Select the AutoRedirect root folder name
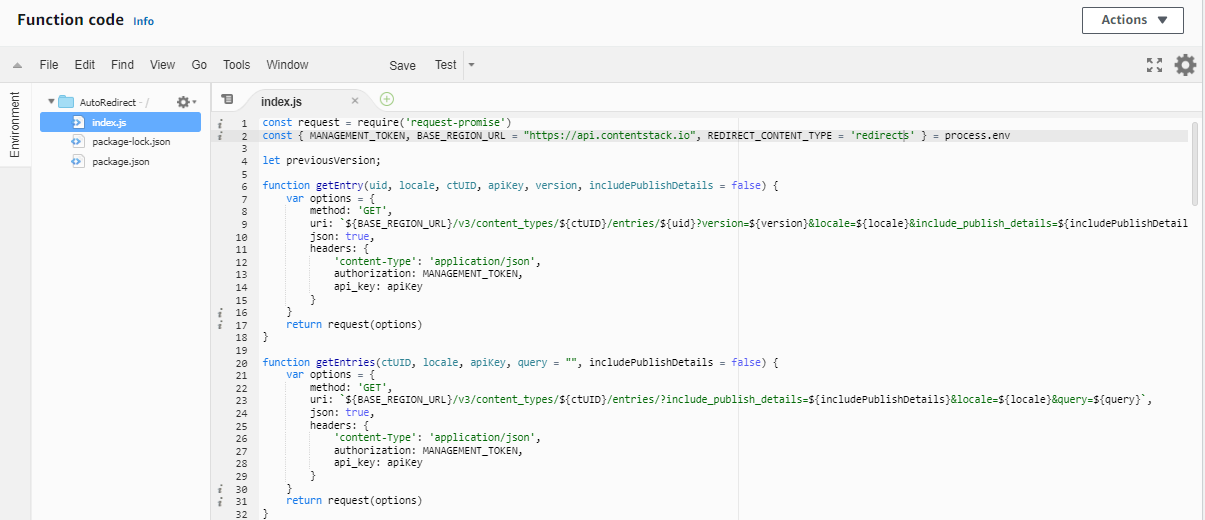Image resolution: width=1205 pixels, height=520 pixels. click(108, 102)
